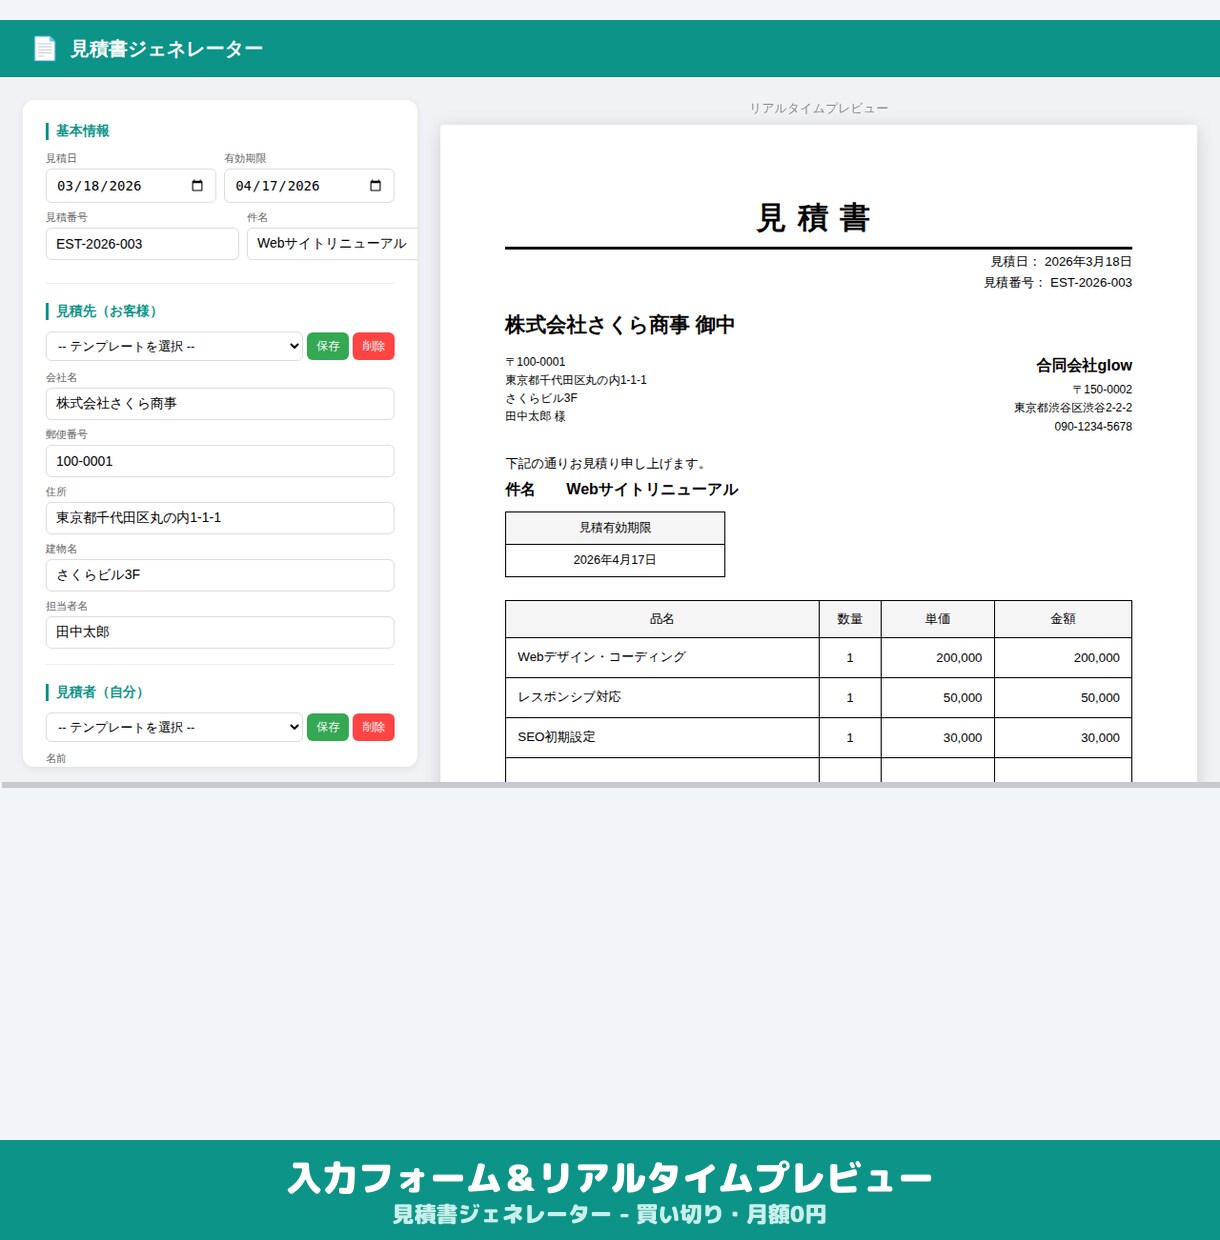Edit the 見積日 date field
The image size is (1220, 1240).
pos(131,186)
